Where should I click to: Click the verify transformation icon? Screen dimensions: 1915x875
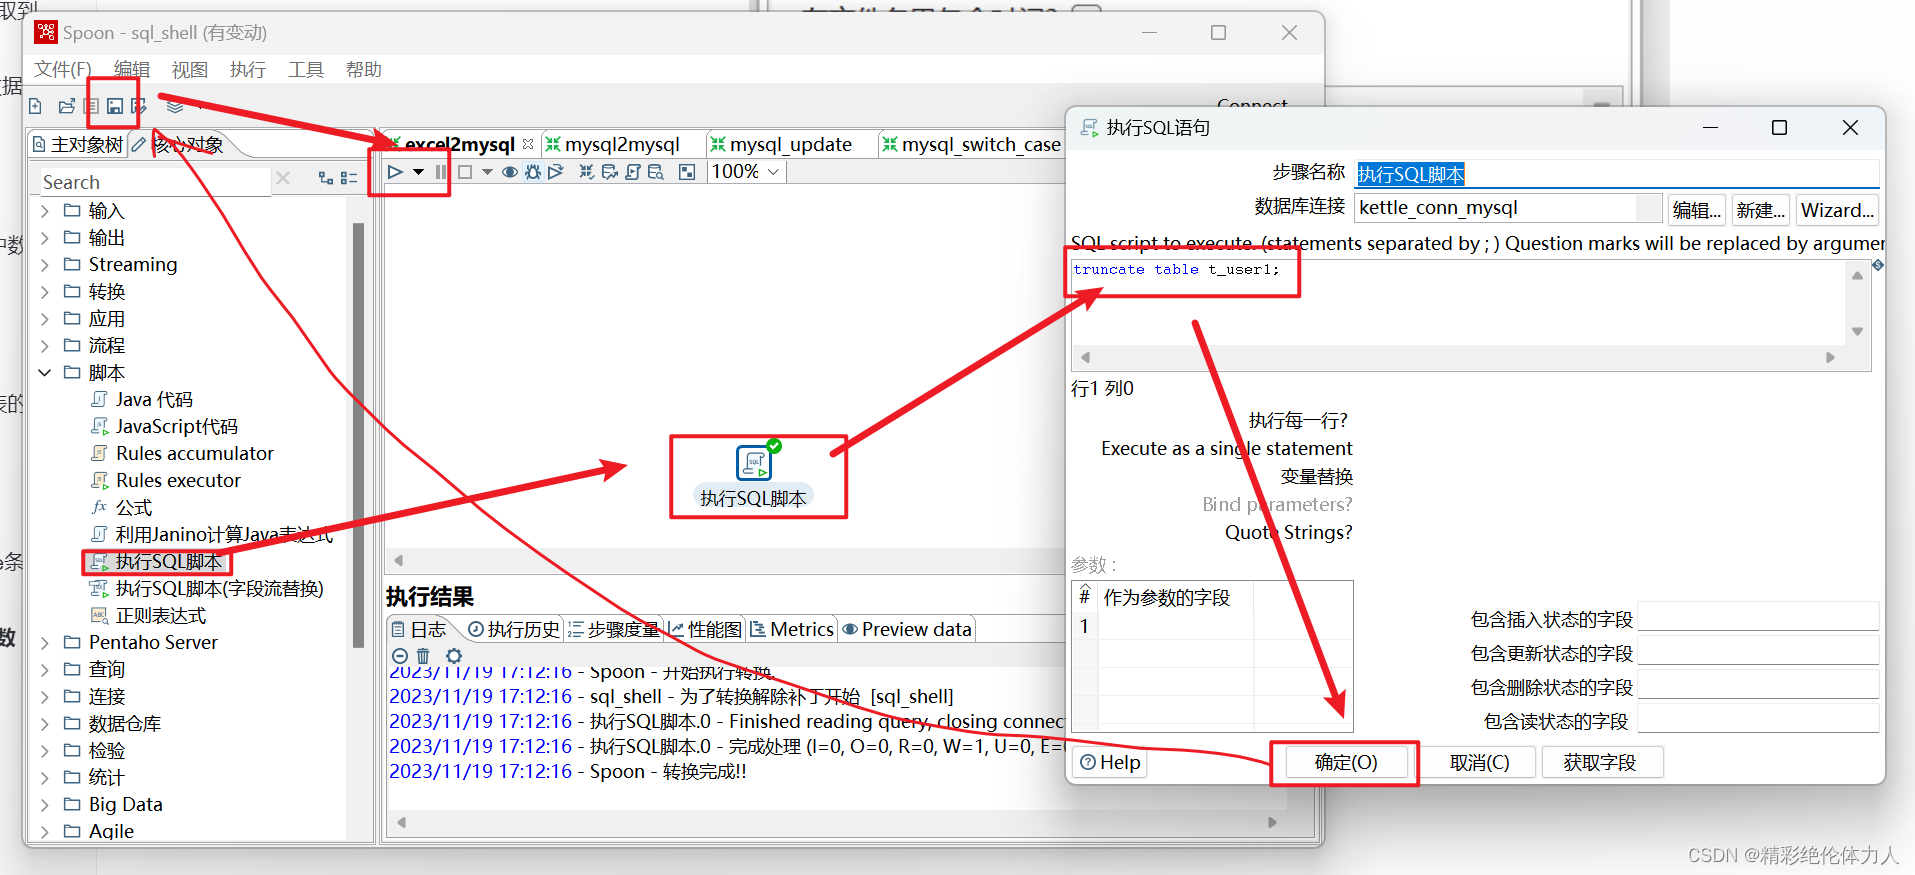coord(587,172)
